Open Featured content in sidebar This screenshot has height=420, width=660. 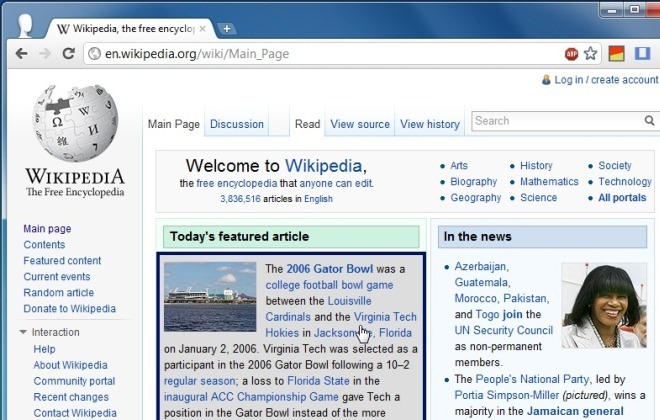click(x=62, y=261)
